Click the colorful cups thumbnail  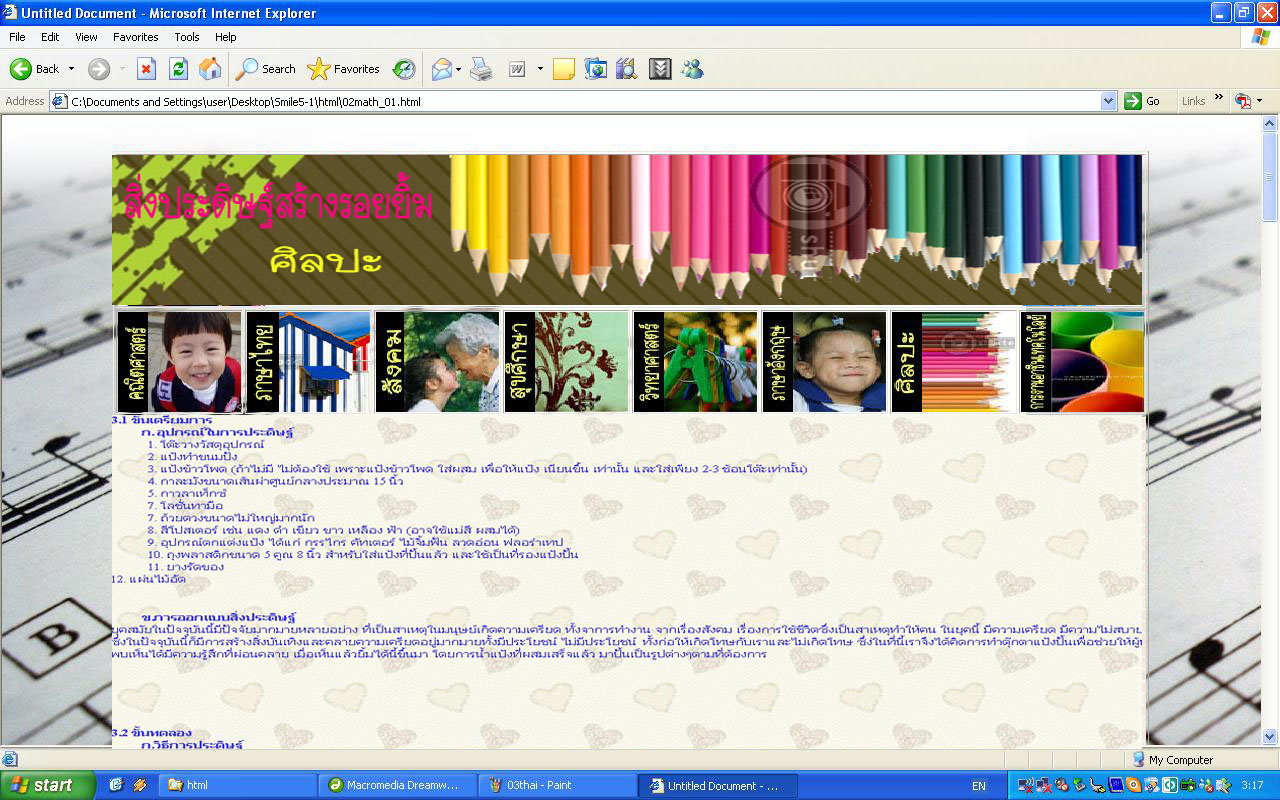click(x=1083, y=361)
